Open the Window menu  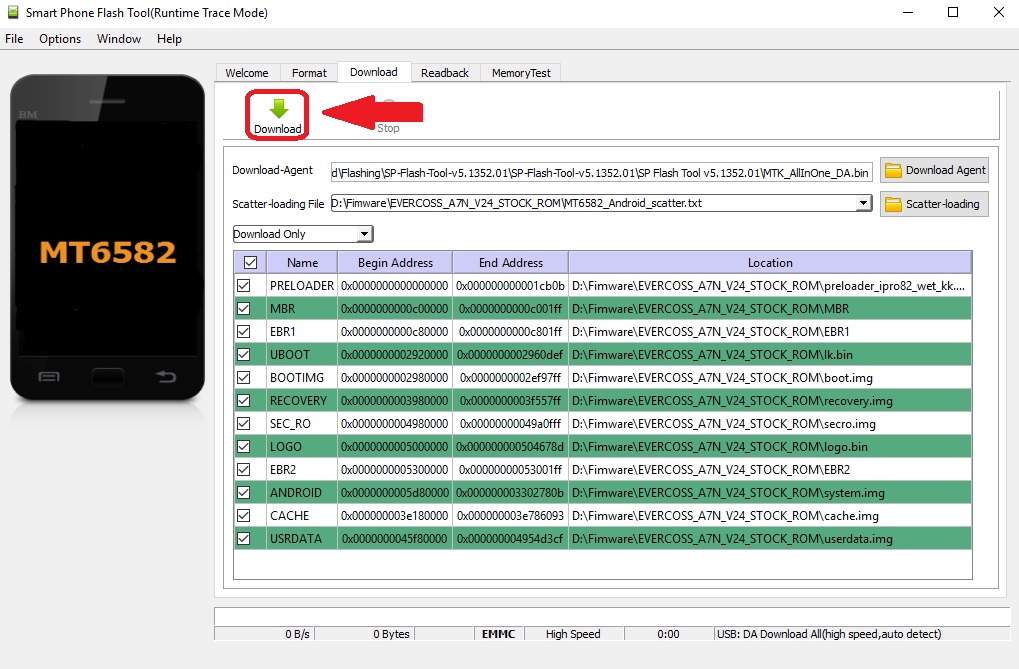point(119,39)
